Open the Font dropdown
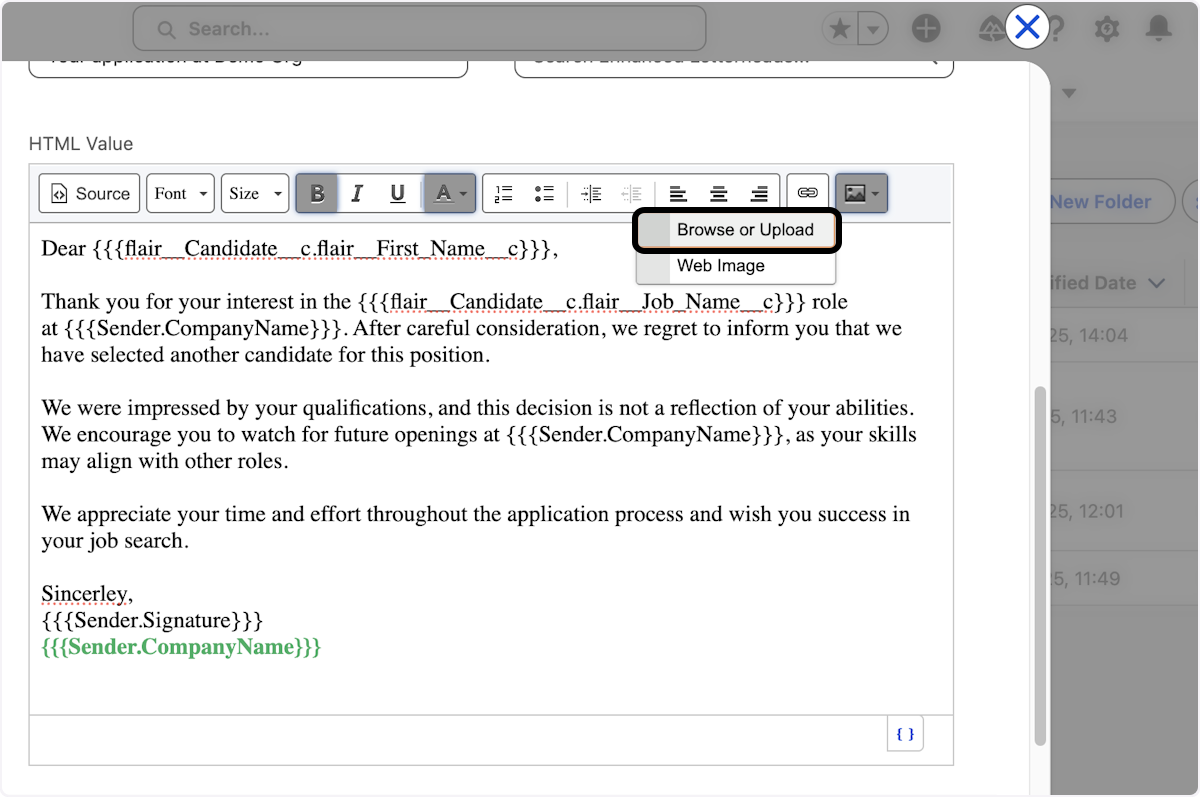 pos(181,194)
